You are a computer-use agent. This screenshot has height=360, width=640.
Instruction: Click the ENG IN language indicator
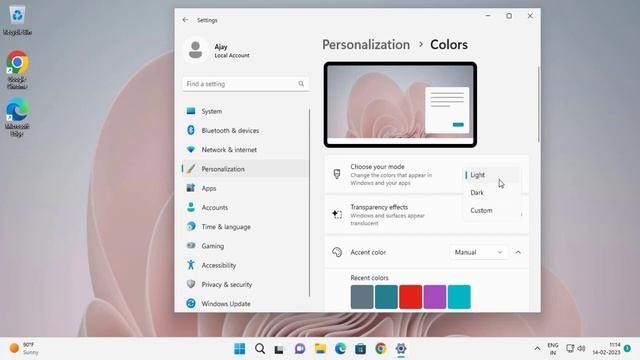[x=553, y=349]
